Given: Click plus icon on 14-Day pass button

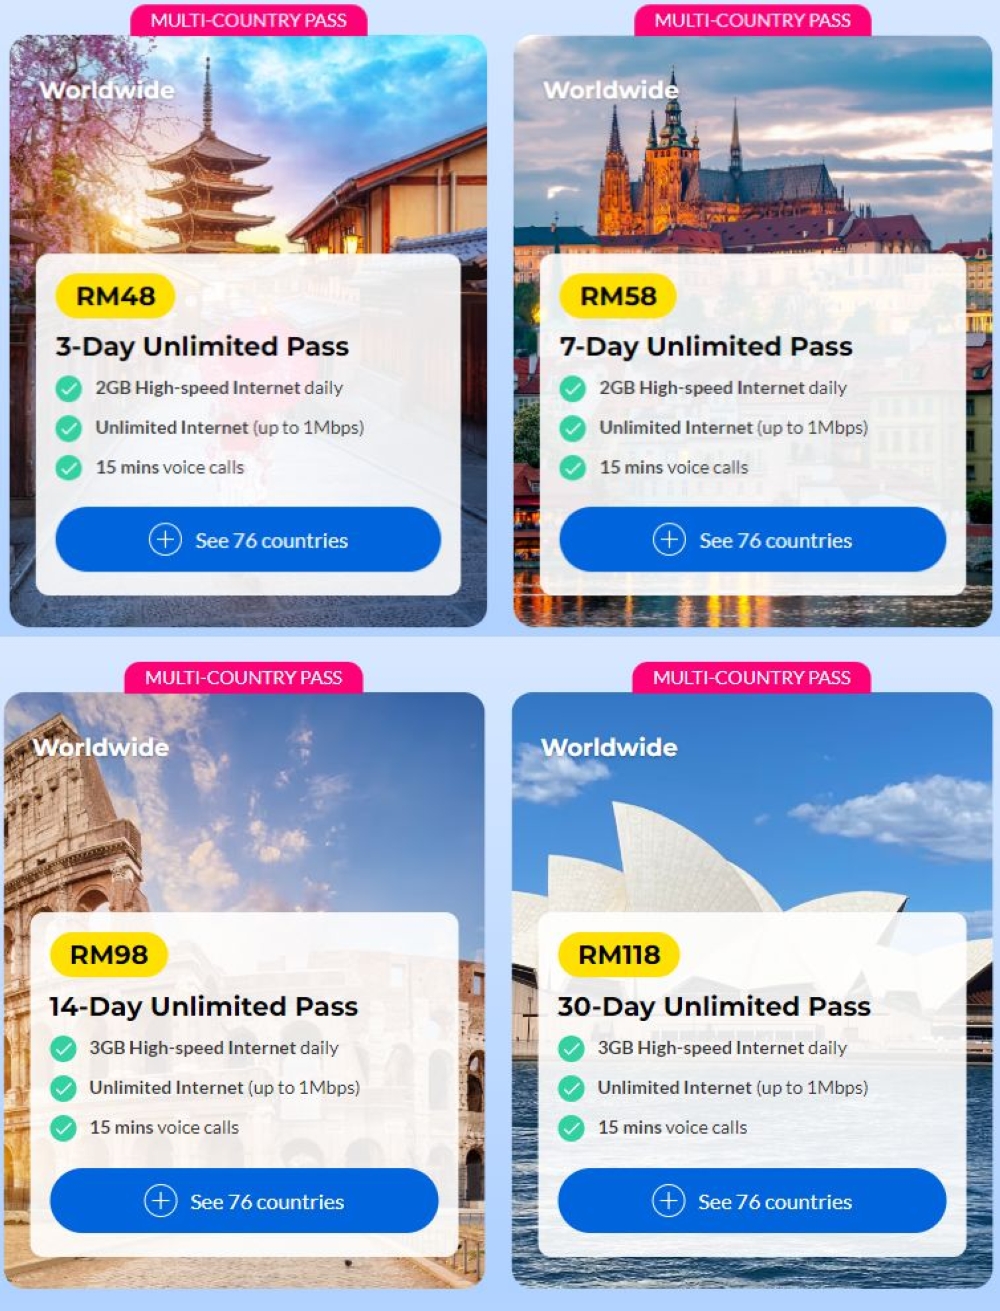Looking at the screenshot, I should pyautogui.click(x=160, y=1201).
